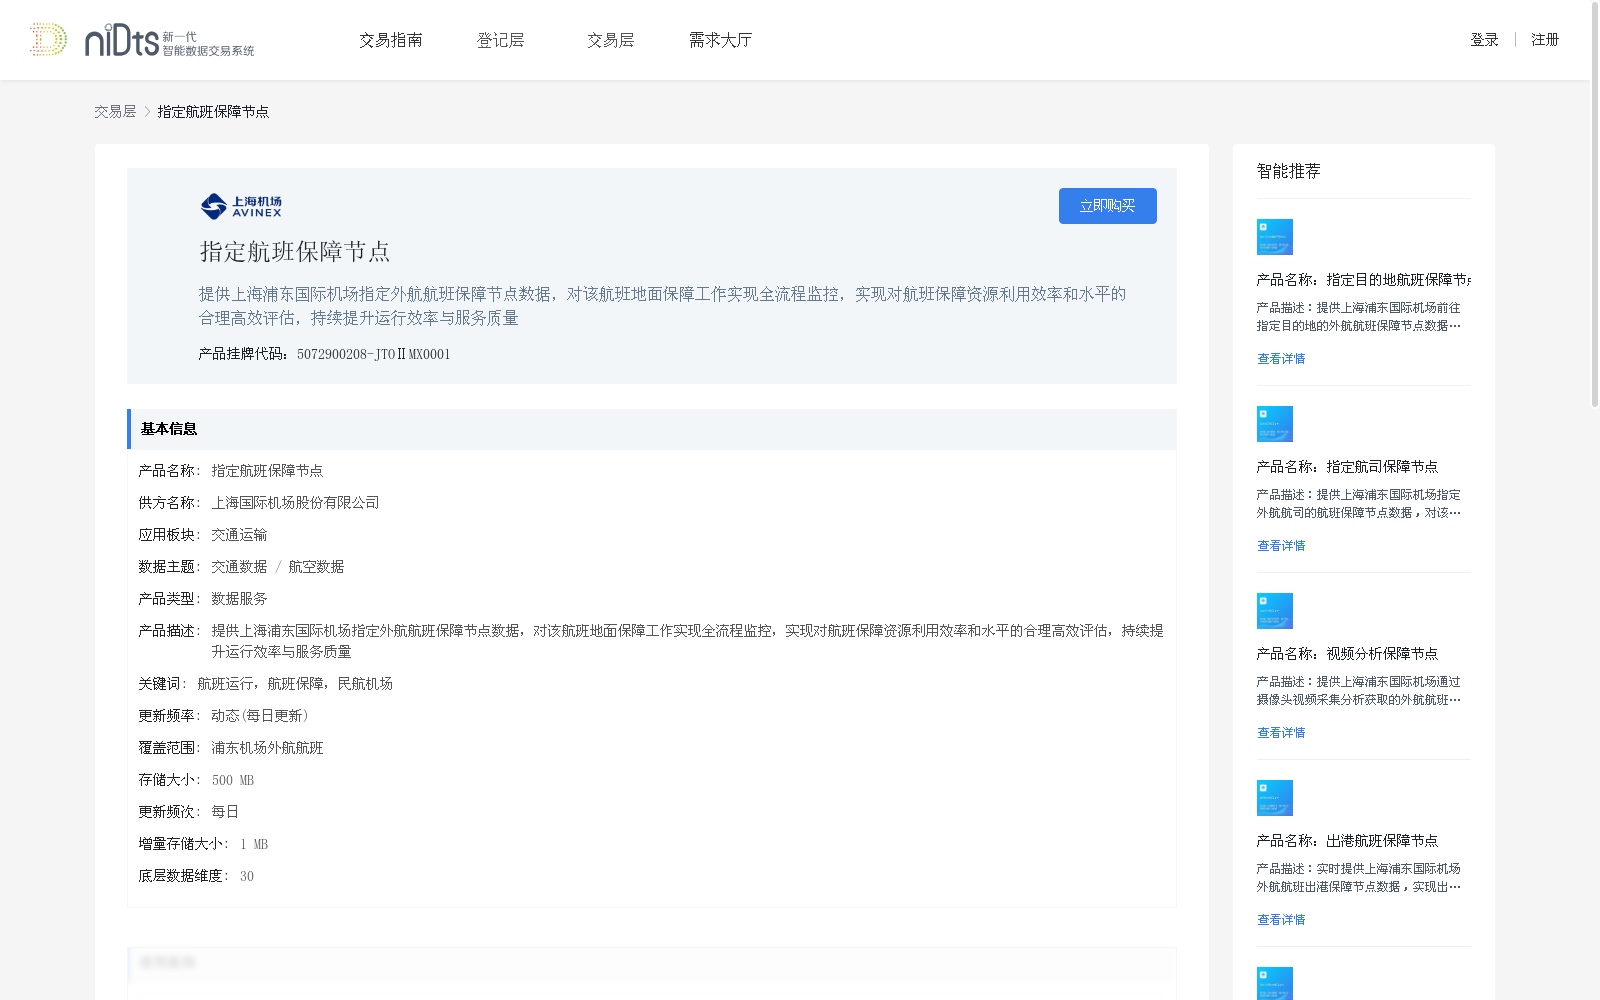This screenshot has height=1000, width=1600.
Task: View details of 指定航司保障节点
Action: click(1281, 546)
